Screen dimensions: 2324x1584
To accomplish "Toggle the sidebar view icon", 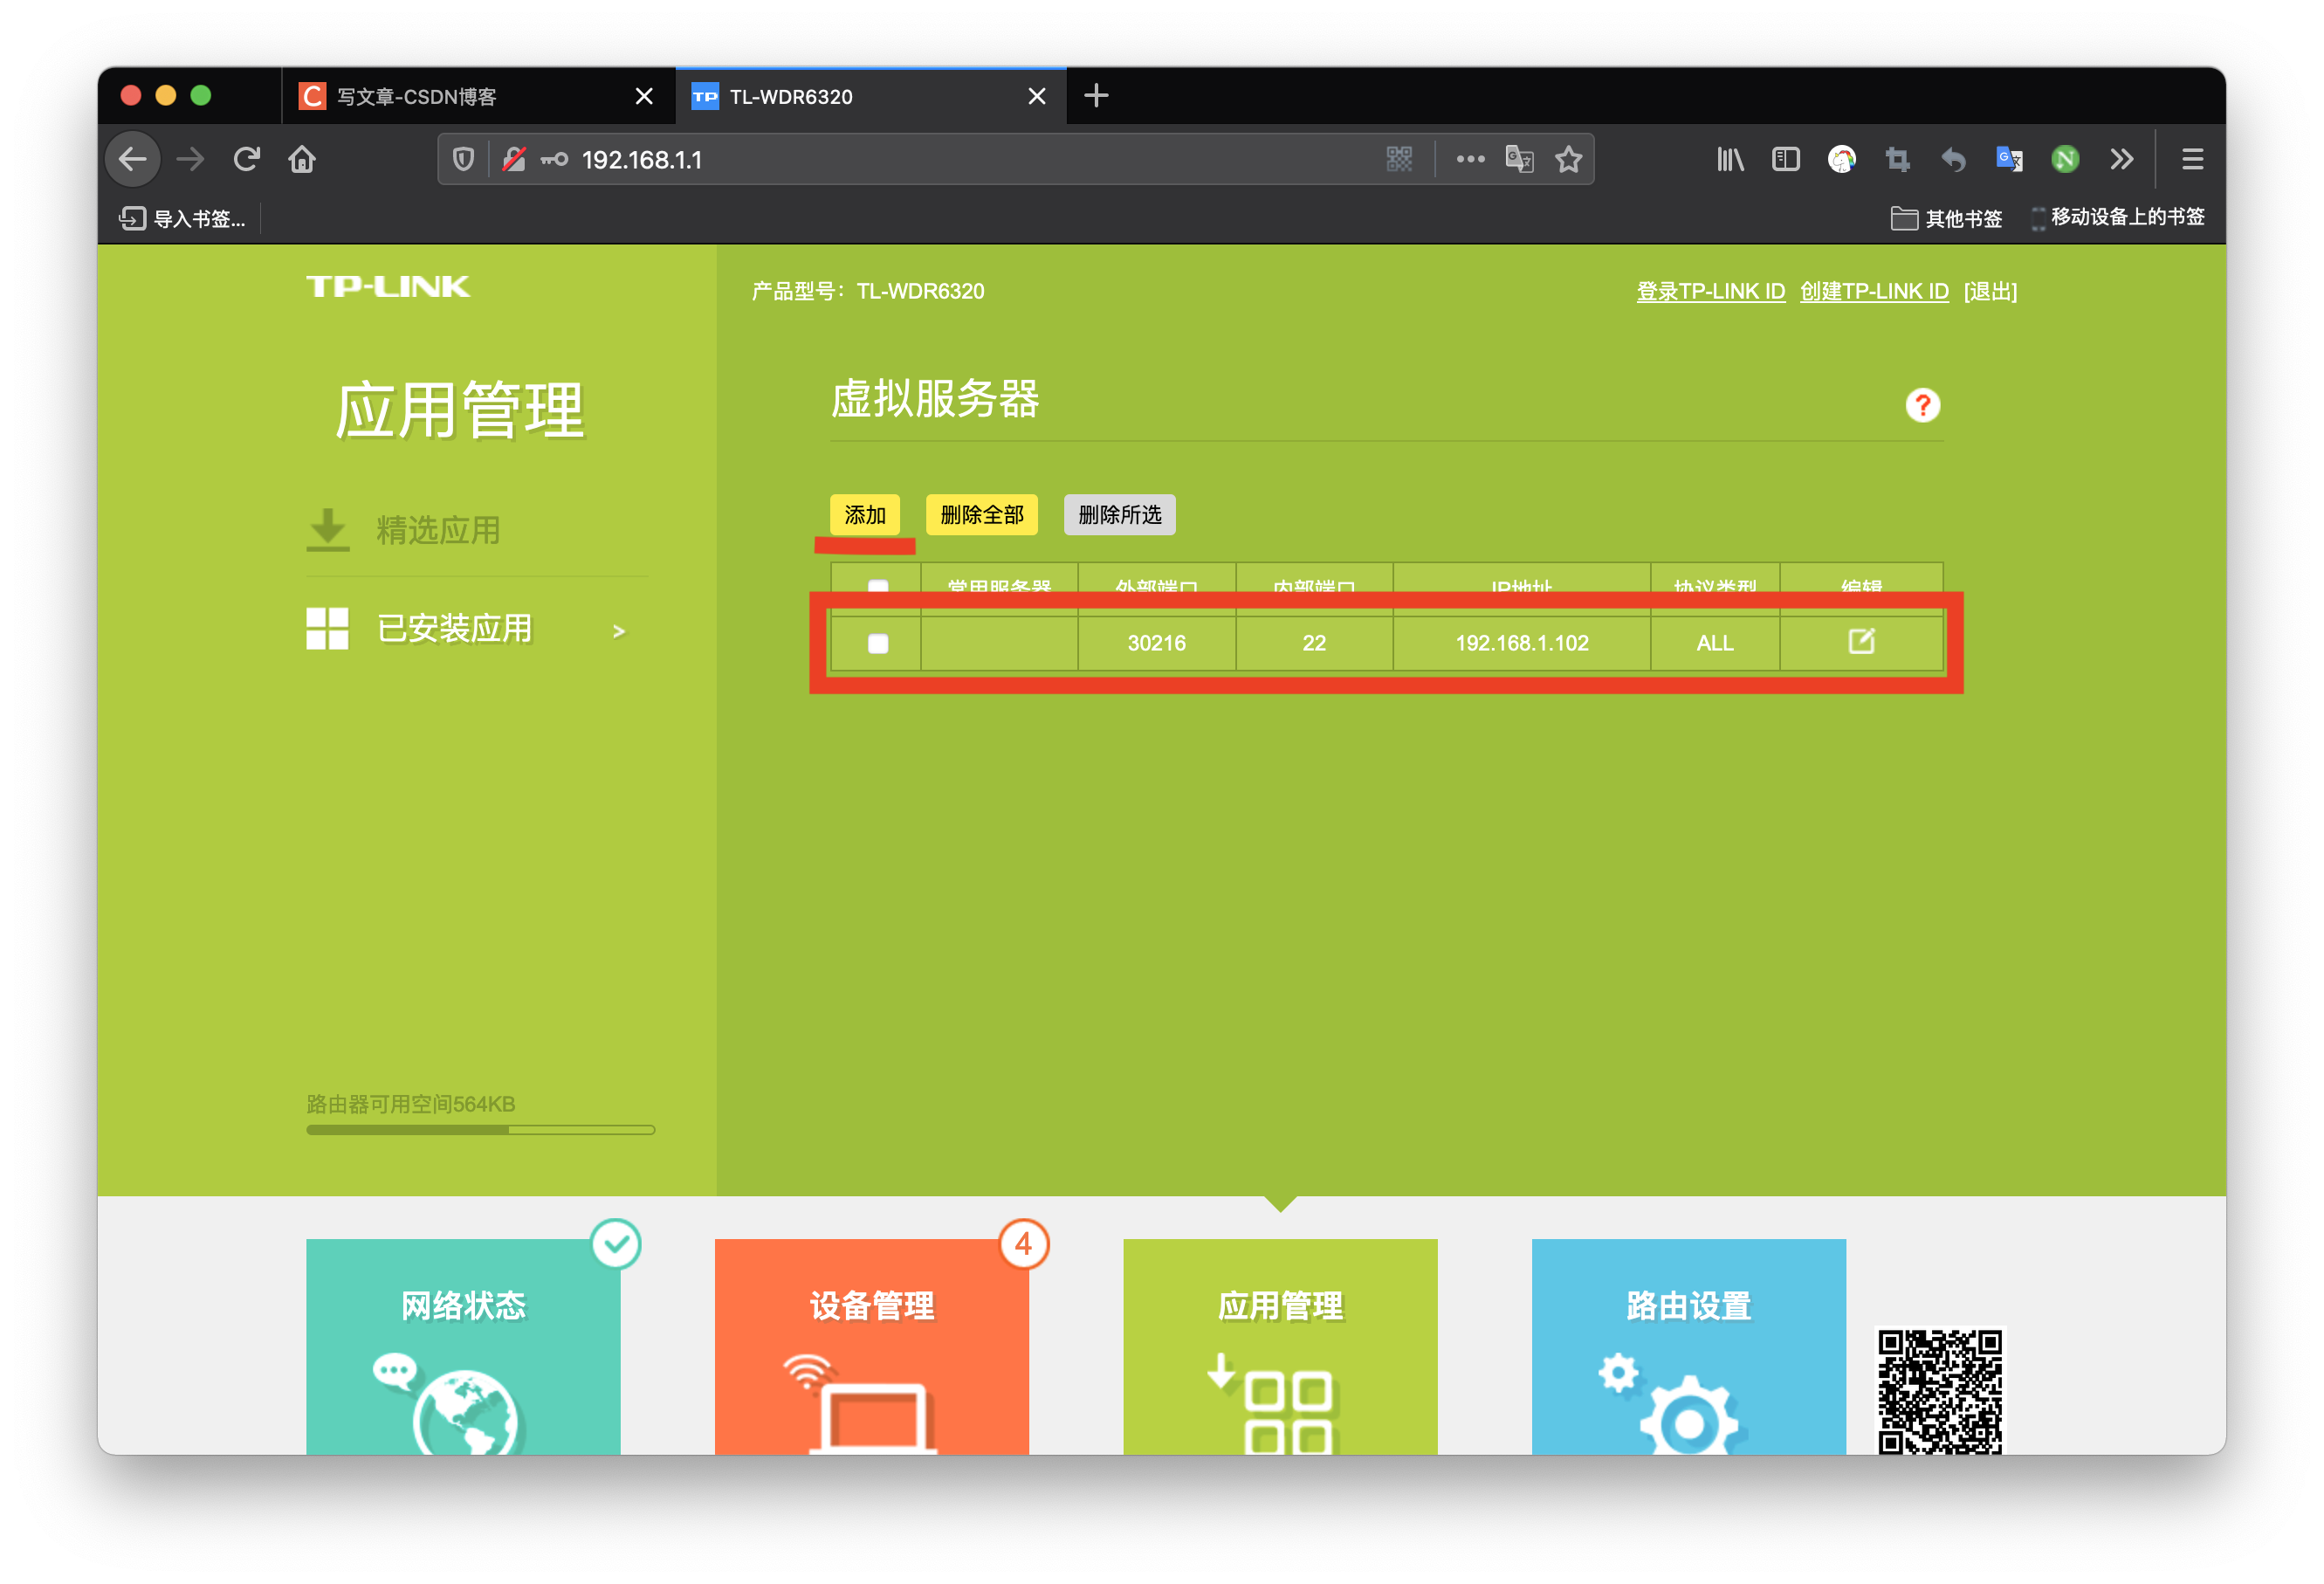I will pyautogui.click(x=1785, y=159).
